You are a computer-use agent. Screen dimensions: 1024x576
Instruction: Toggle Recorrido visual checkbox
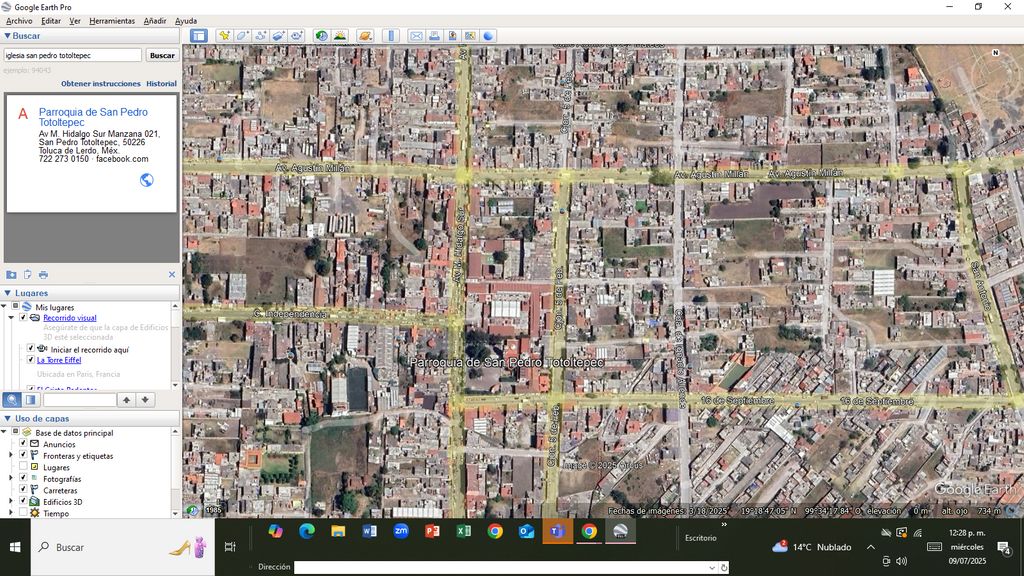23,317
